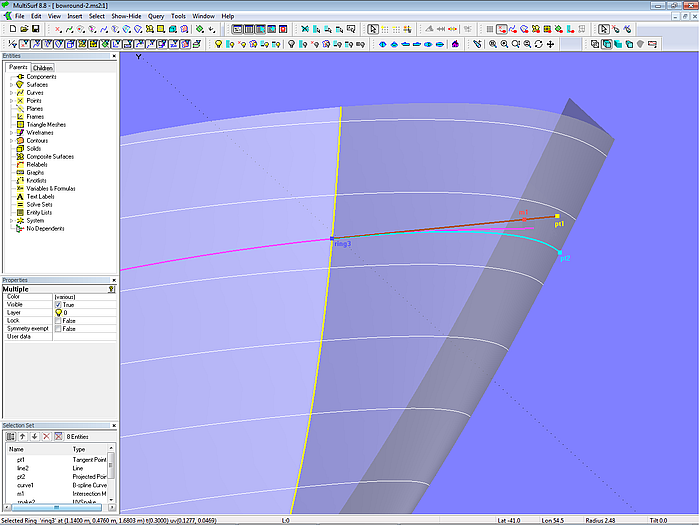Screen dimensions: 700x525
Task: Switch to the Children tab
Action: tap(43, 68)
